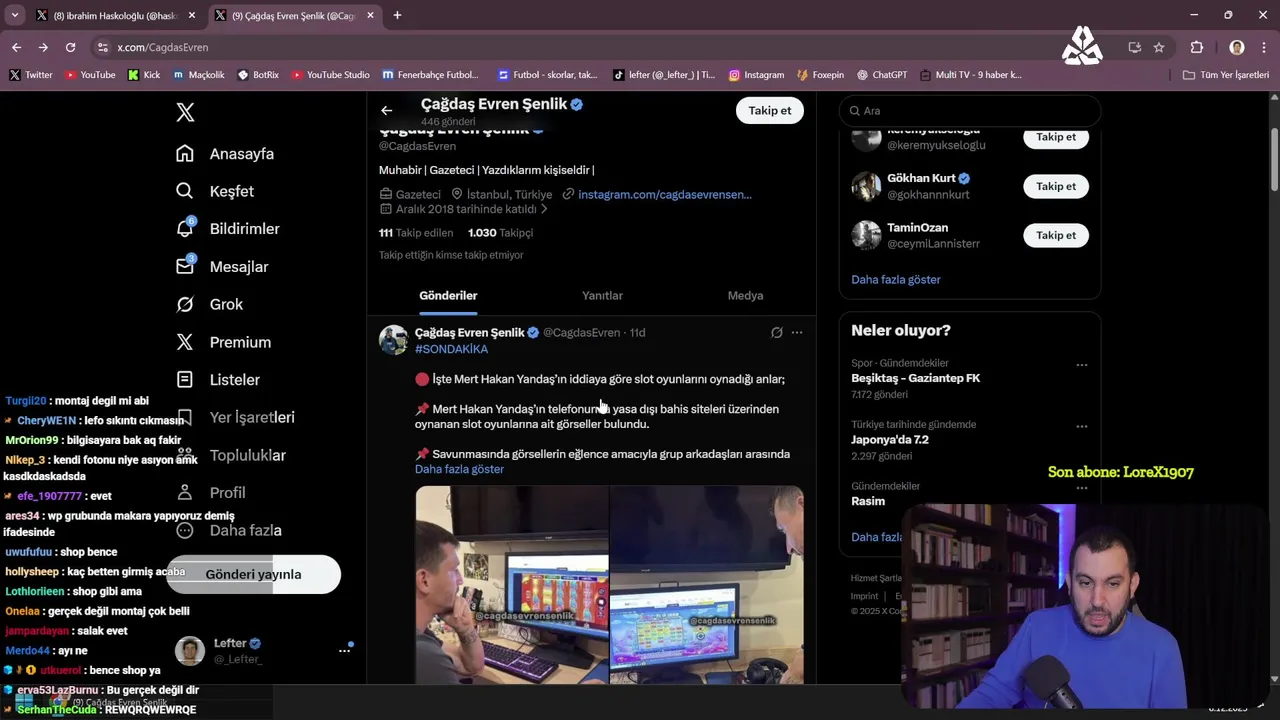Open Grok from the sidebar

[x=210, y=304]
